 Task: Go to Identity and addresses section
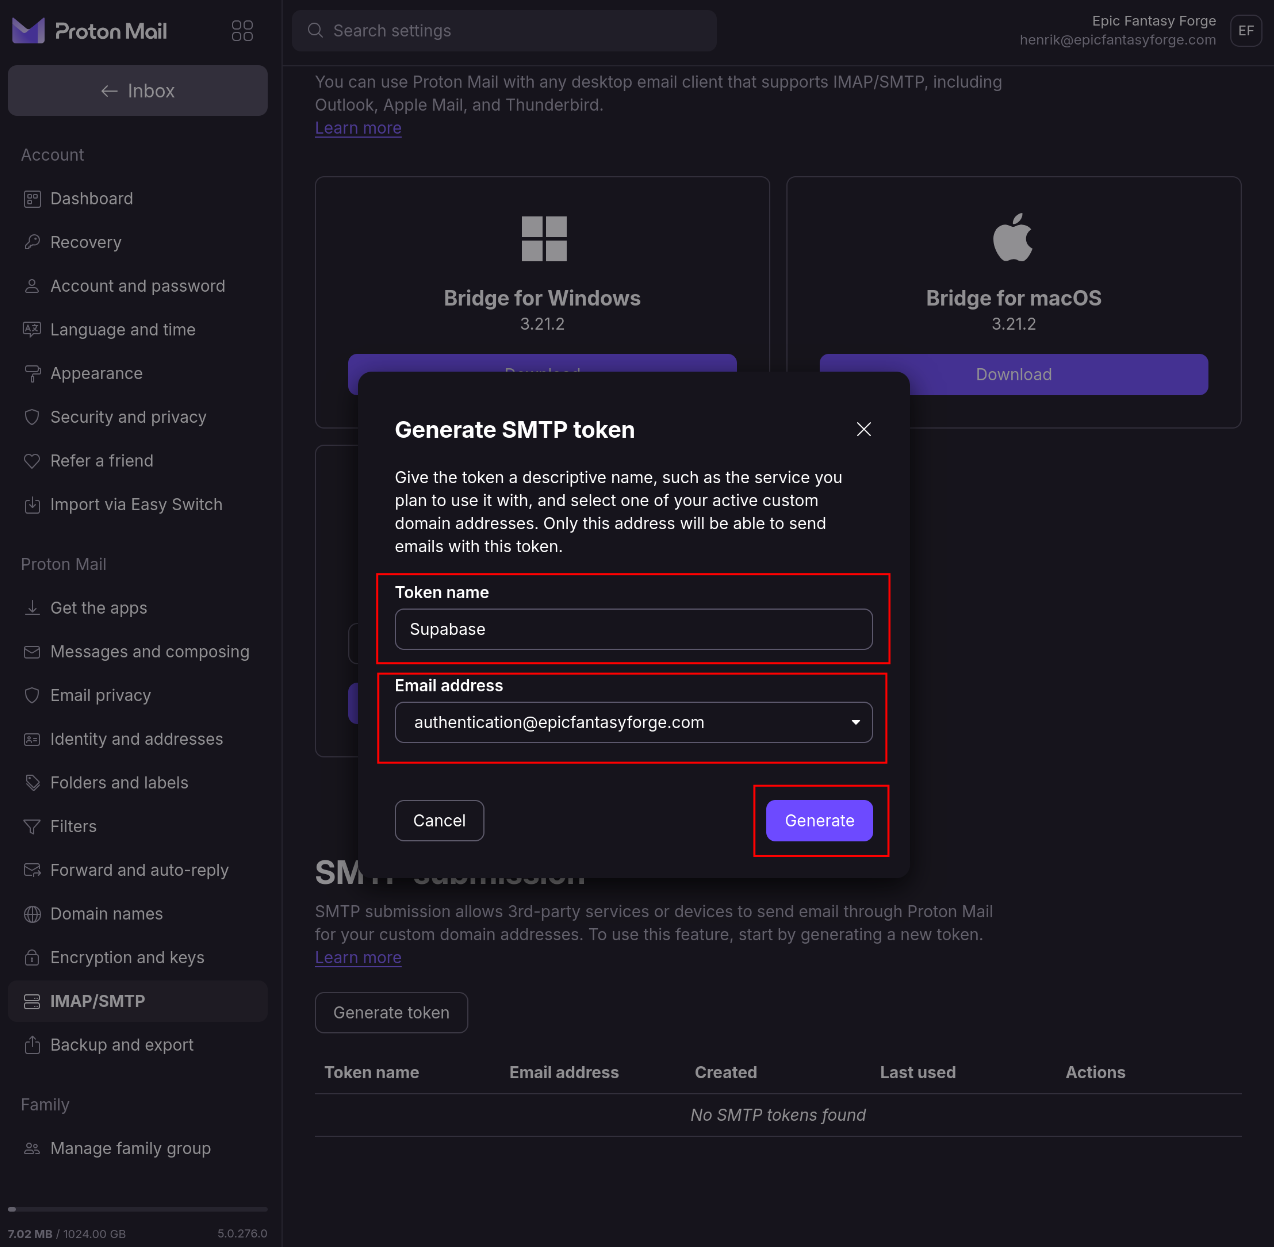point(136,739)
